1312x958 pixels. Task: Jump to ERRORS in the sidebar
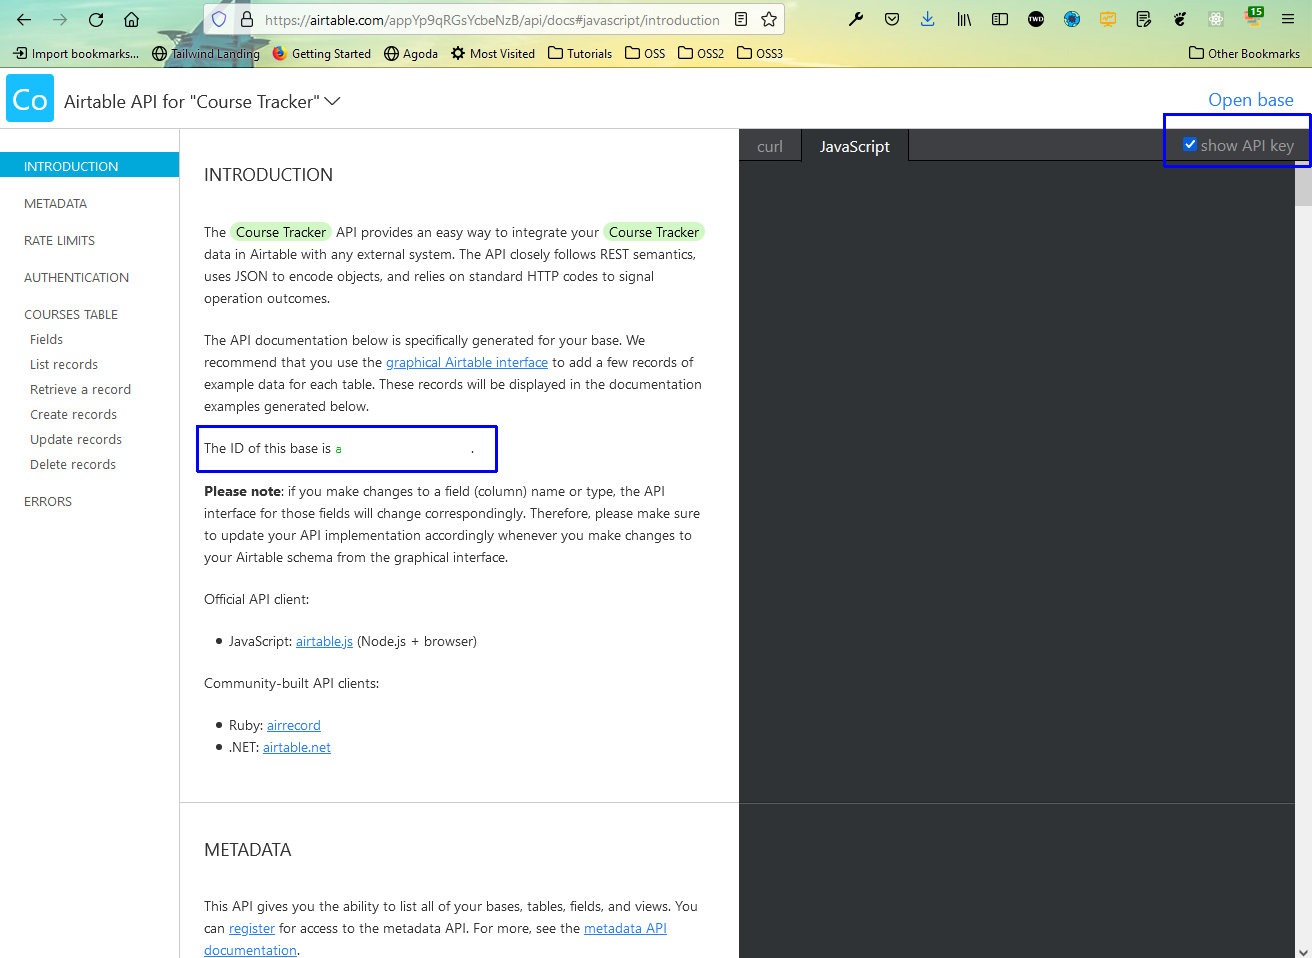(48, 501)
